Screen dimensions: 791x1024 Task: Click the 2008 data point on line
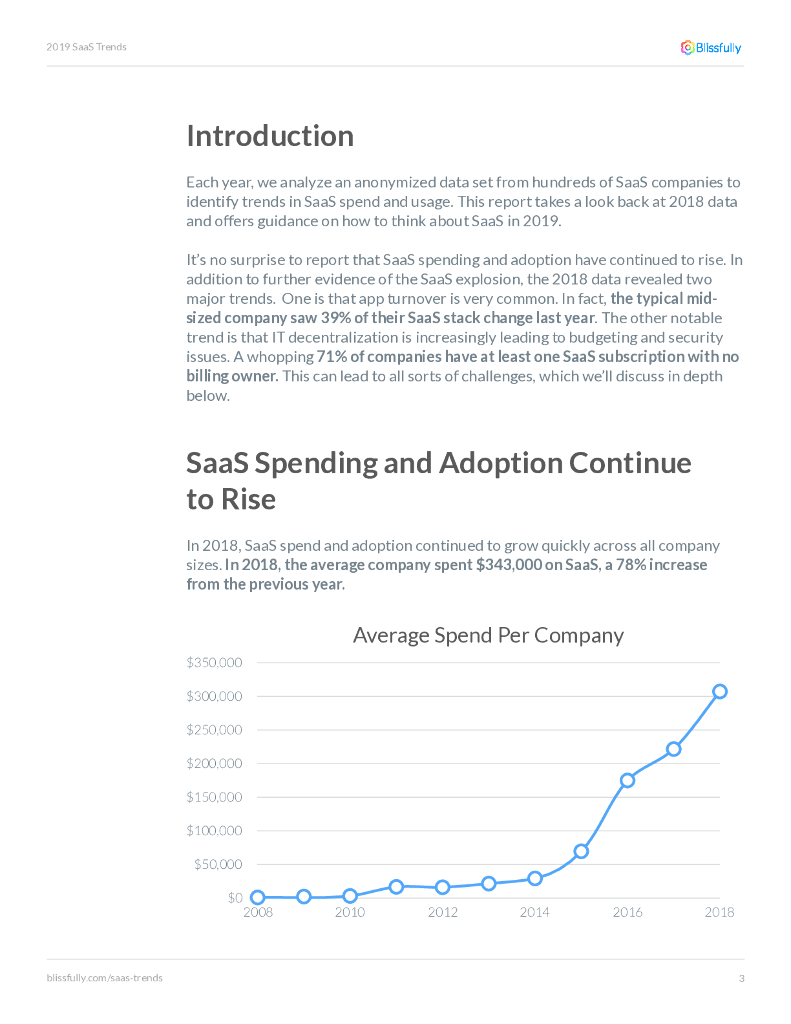pos(258,897)
